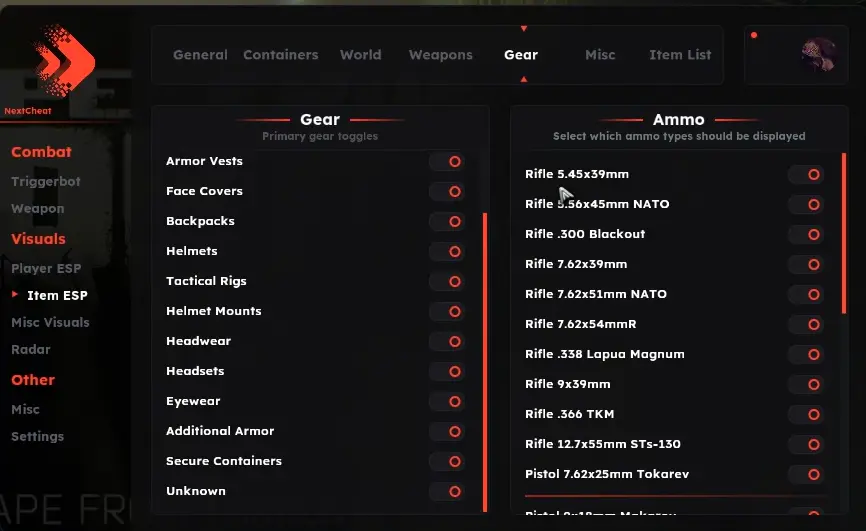Toggle Rifle .338 Lapua Magnum ammo
Image resolution: width=866 pixels, height=531 pixels.
coord(806,354)
